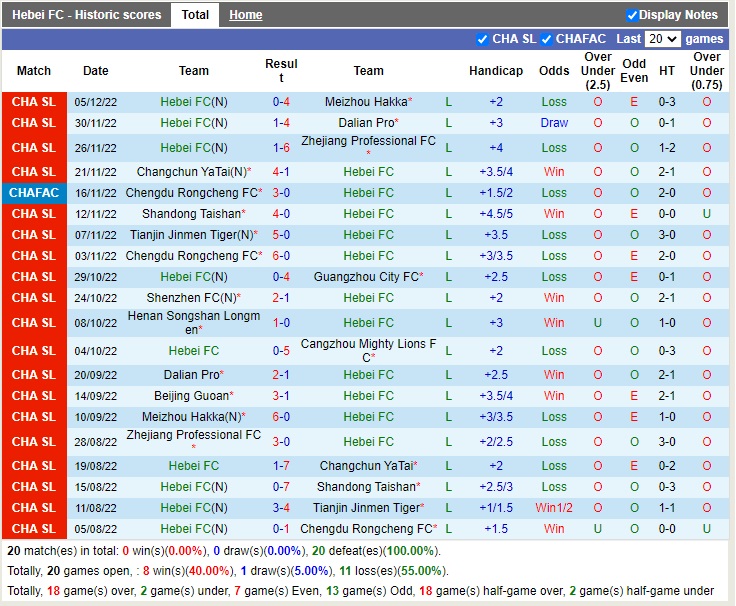Open the 1-6 score against Zhejiang Professional
Viewport: 736px width, 606px height.
coord(281,148)
